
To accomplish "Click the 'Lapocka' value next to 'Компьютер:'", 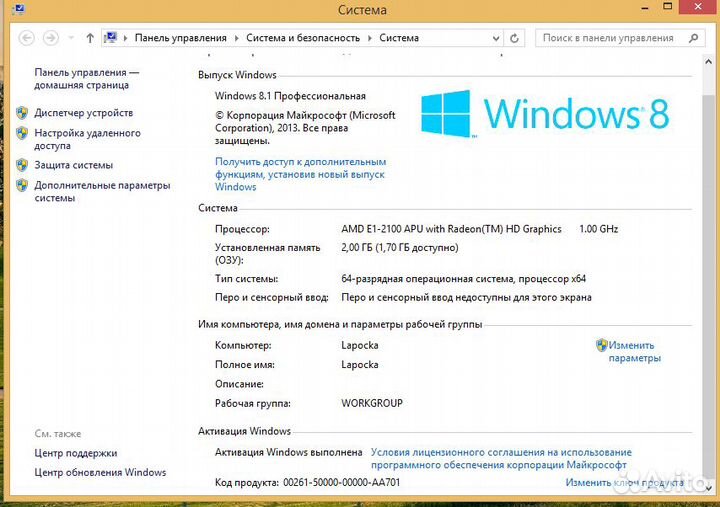I will (x=360, y=345).
